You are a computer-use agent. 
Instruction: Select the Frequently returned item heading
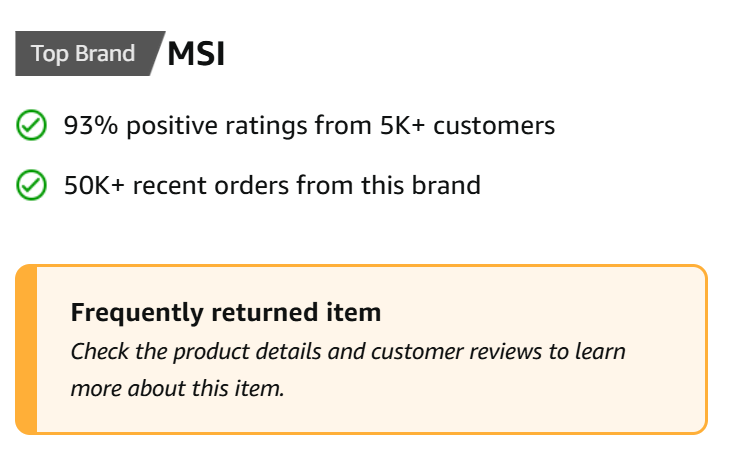(x=226, y=313)
